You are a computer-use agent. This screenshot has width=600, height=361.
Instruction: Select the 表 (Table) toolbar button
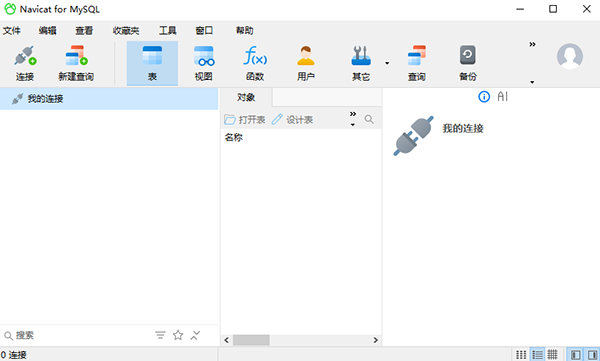tap(152, 63)
